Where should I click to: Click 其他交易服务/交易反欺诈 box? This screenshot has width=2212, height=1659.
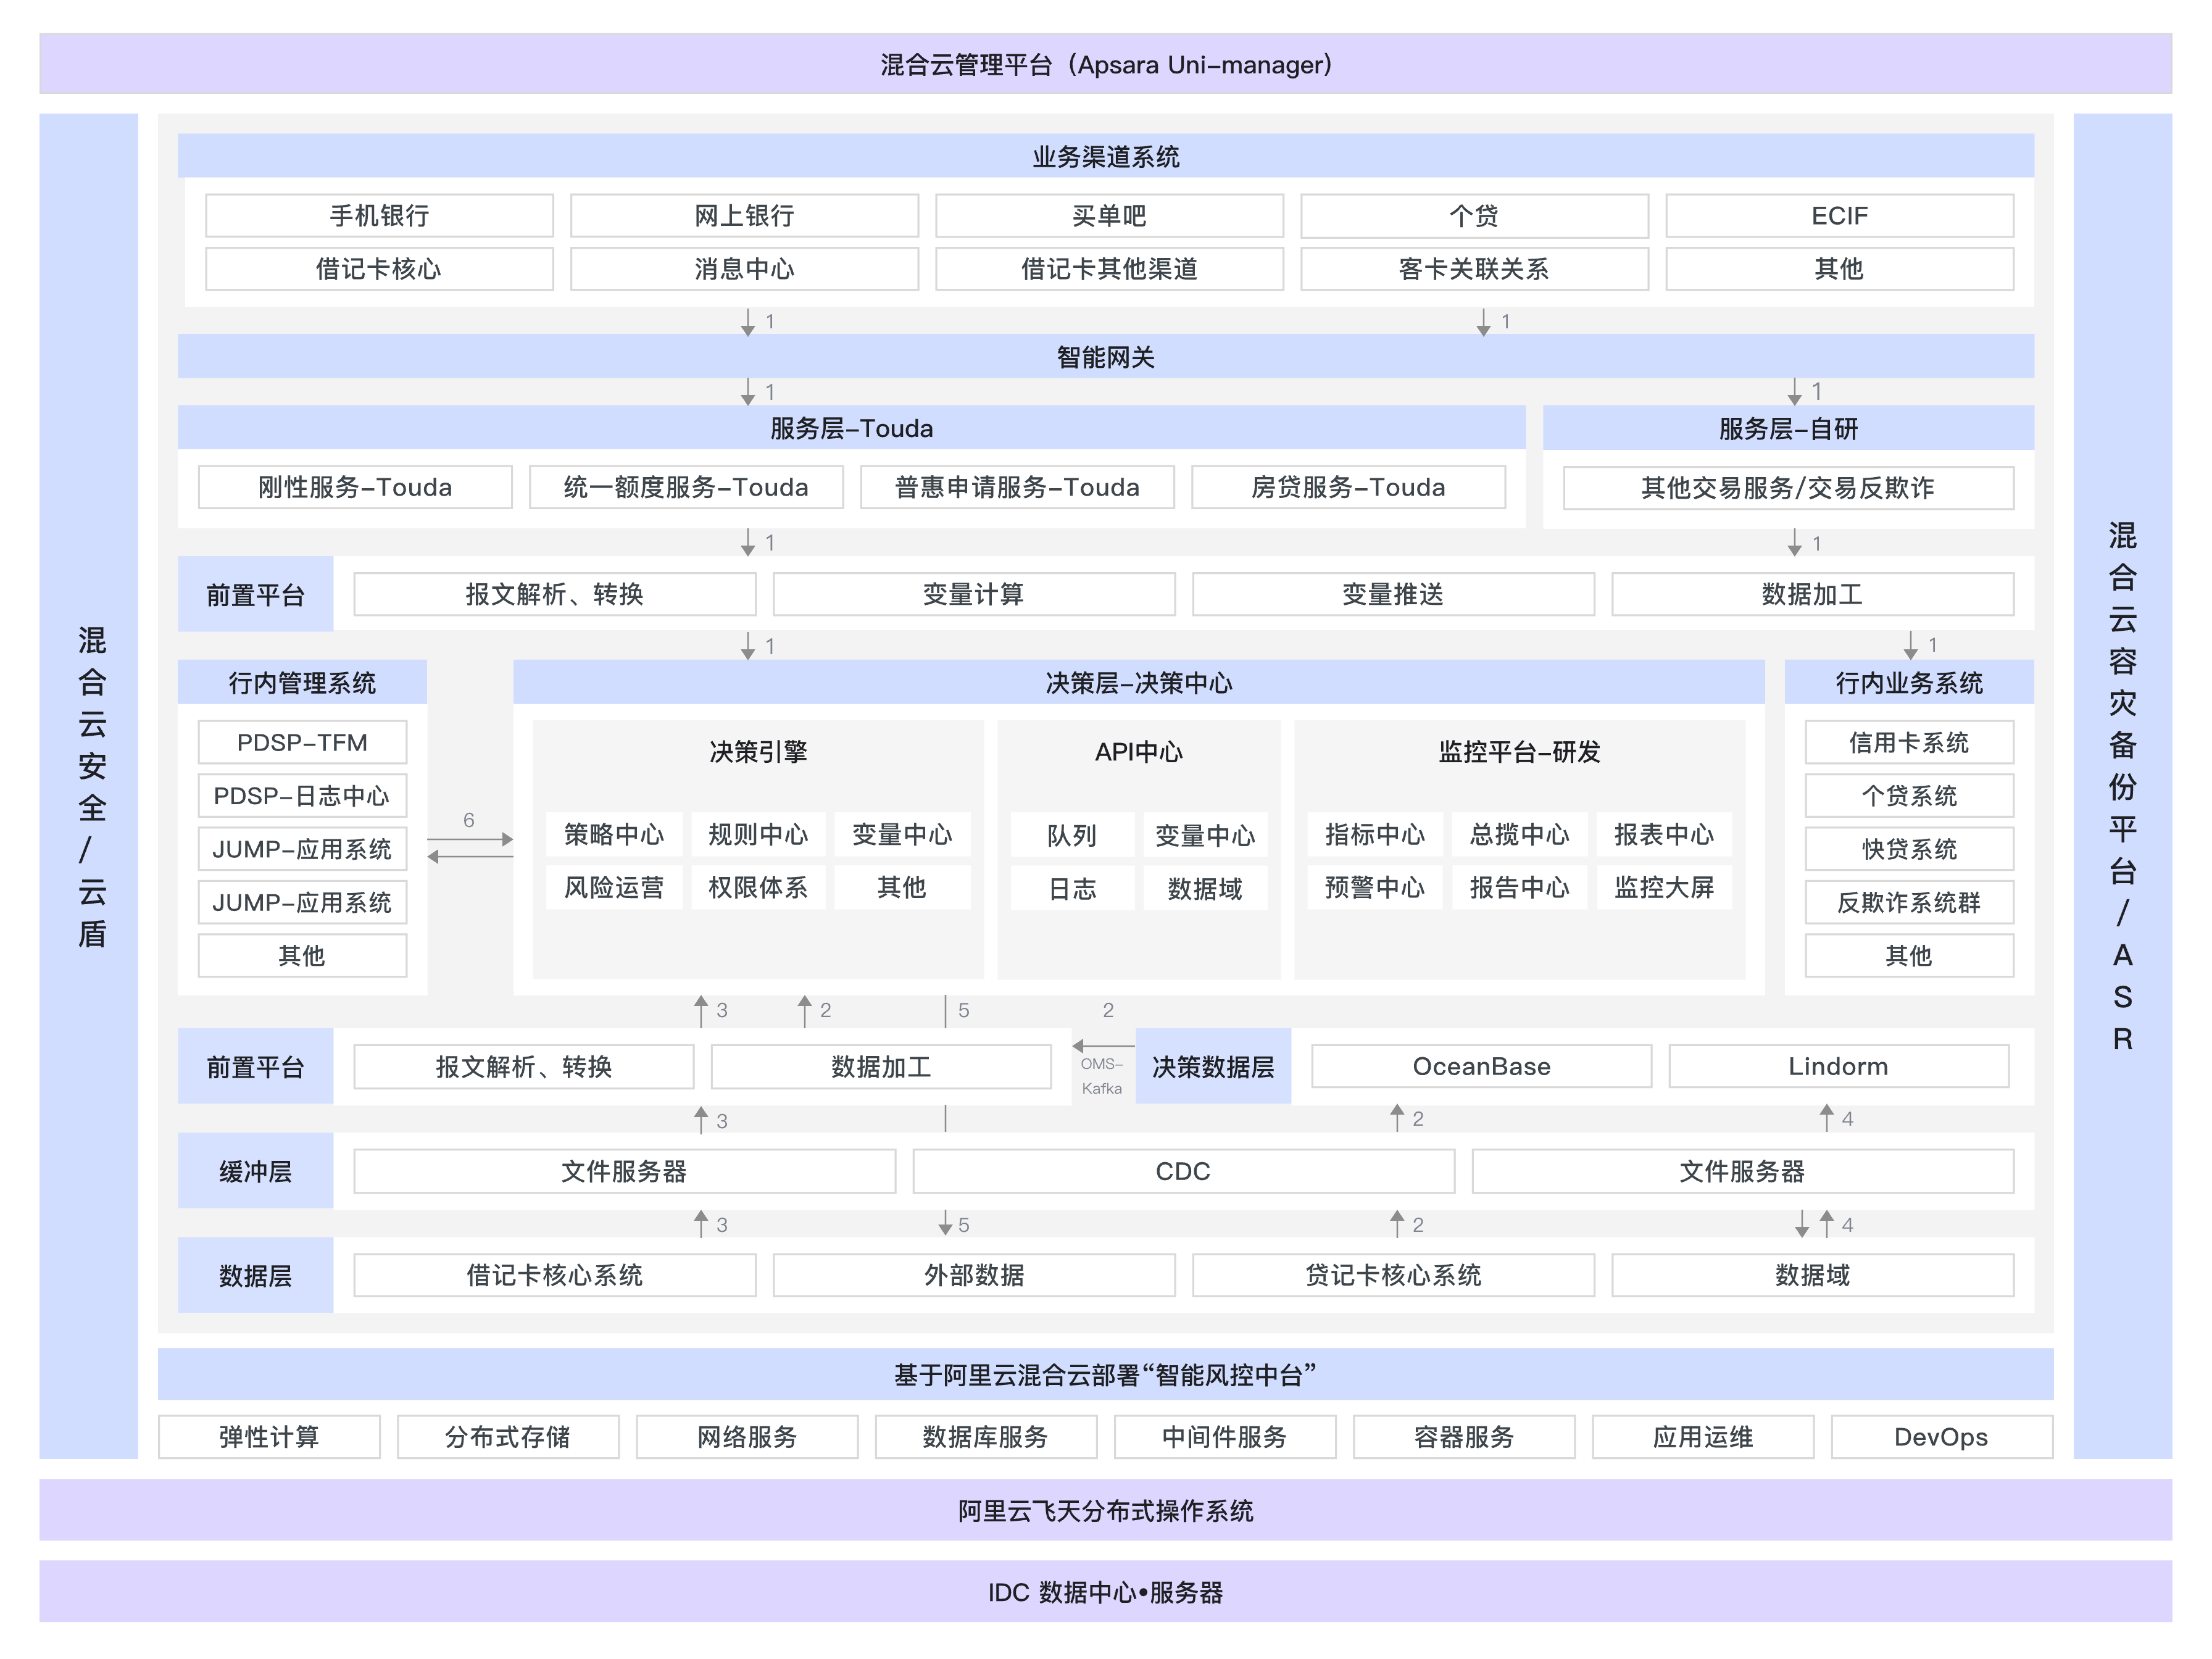click(x=1787, y=488)
